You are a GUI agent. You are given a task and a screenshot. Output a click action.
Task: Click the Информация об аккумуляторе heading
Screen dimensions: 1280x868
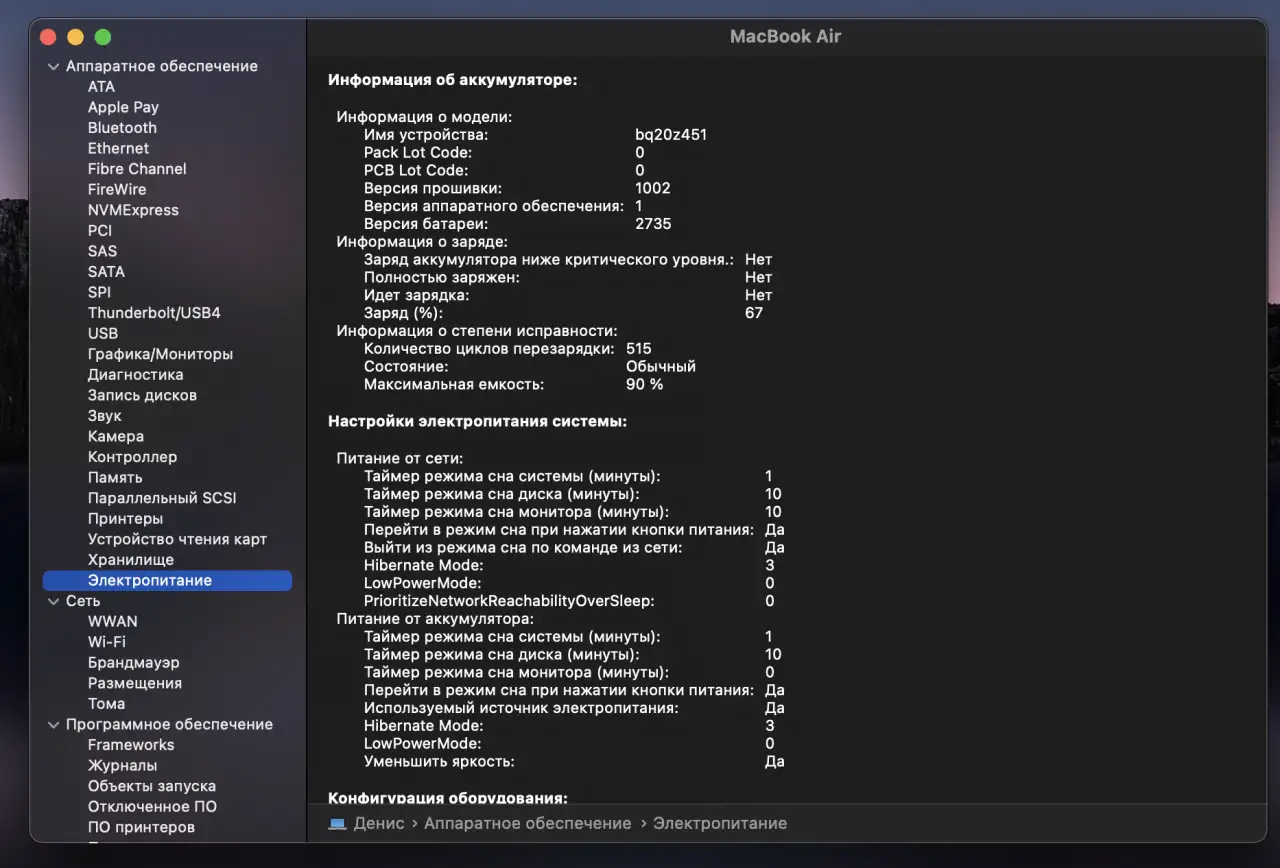[x=453, y=80]
